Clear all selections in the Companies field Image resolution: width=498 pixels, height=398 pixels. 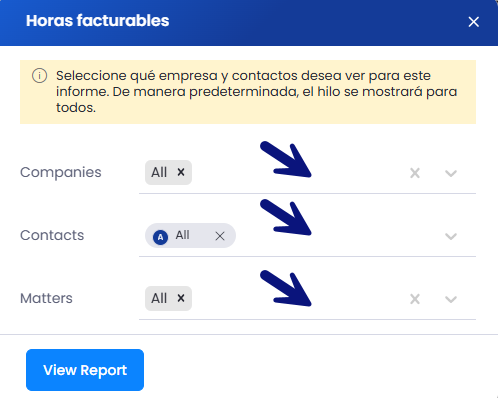click(415, 173)
